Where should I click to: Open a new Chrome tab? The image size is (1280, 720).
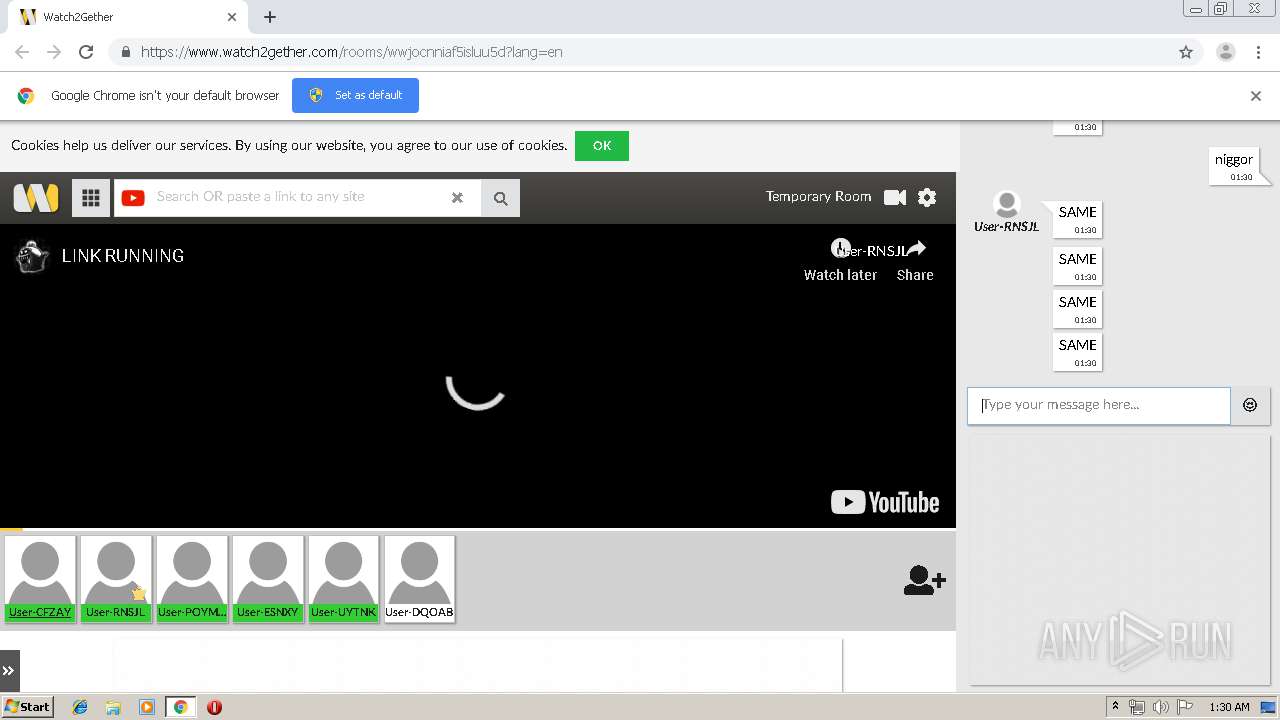coord(270,17)
